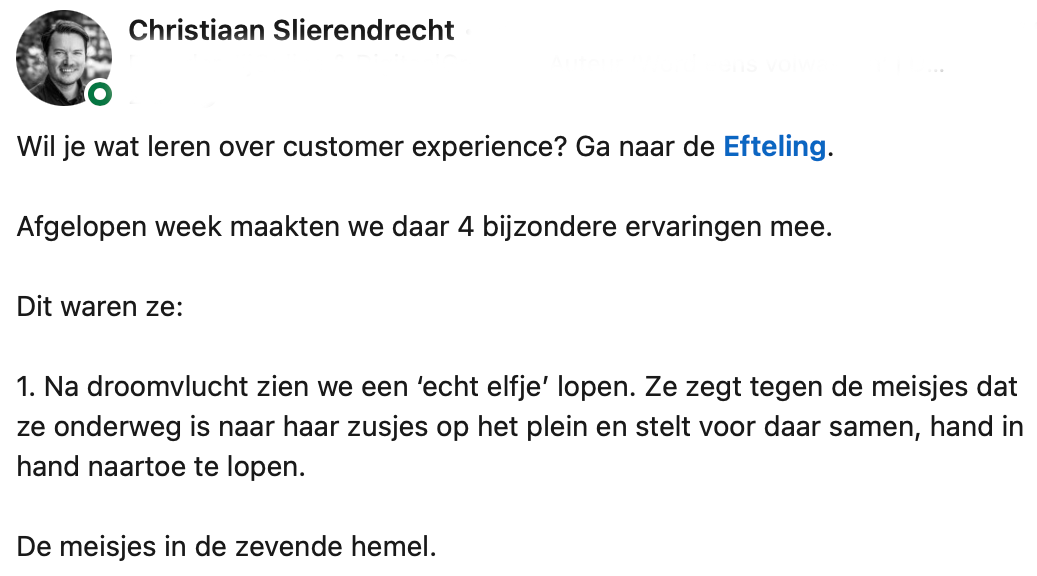
Task: Click the list number '1.' in the post
Action: [x=26, y=387]
